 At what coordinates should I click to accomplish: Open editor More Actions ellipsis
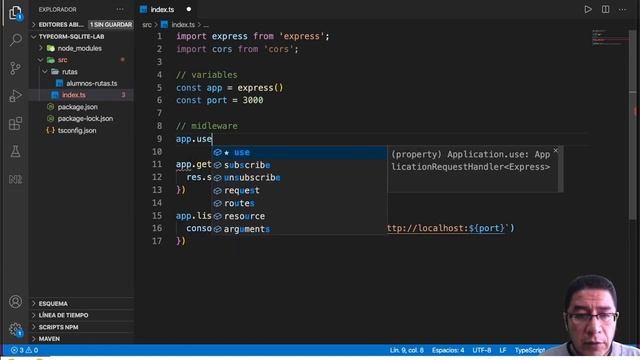pos(622,9)
